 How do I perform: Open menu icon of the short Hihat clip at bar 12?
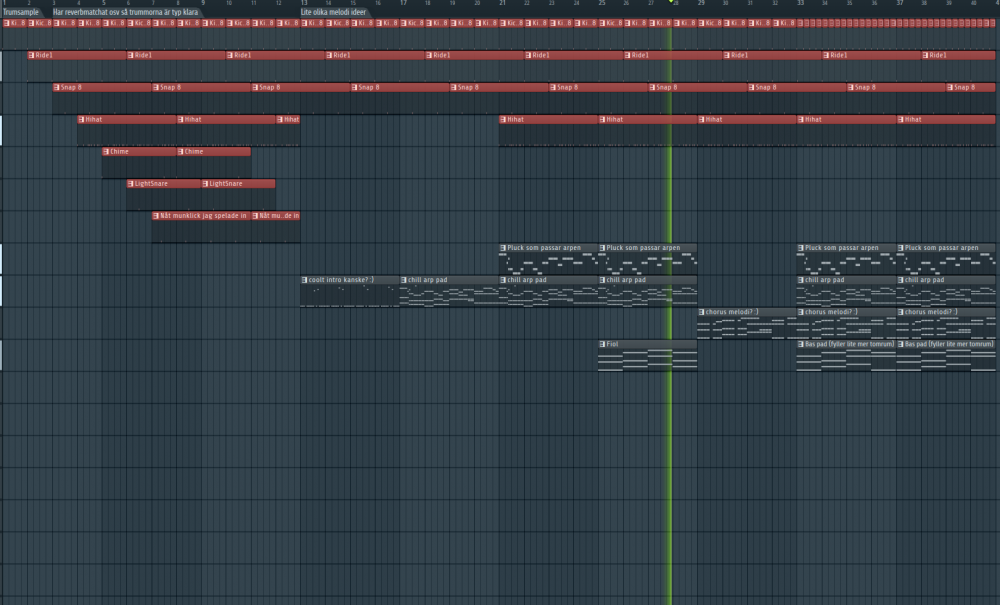click(x=280, y=119)
